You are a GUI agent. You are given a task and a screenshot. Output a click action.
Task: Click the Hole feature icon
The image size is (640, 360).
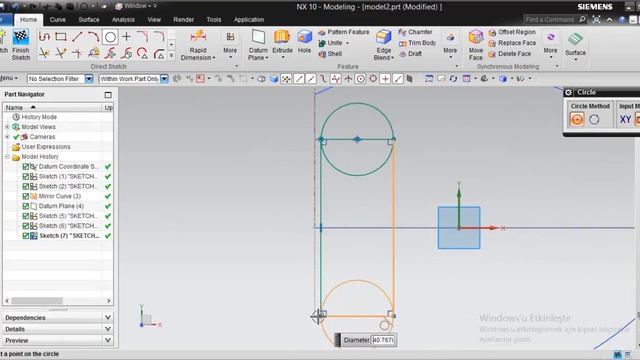[x=304, y=37]
